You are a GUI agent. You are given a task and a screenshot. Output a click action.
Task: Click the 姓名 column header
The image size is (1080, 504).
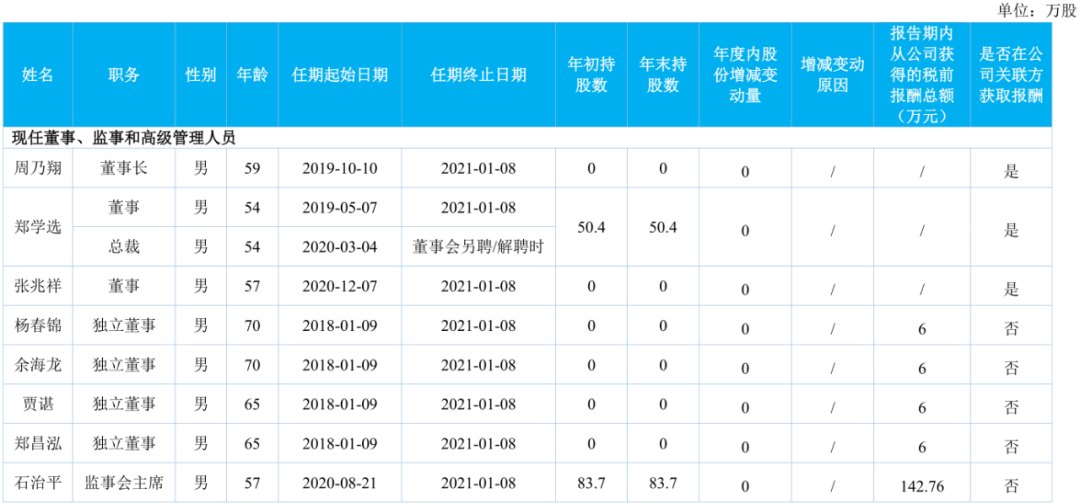point(37,75)
